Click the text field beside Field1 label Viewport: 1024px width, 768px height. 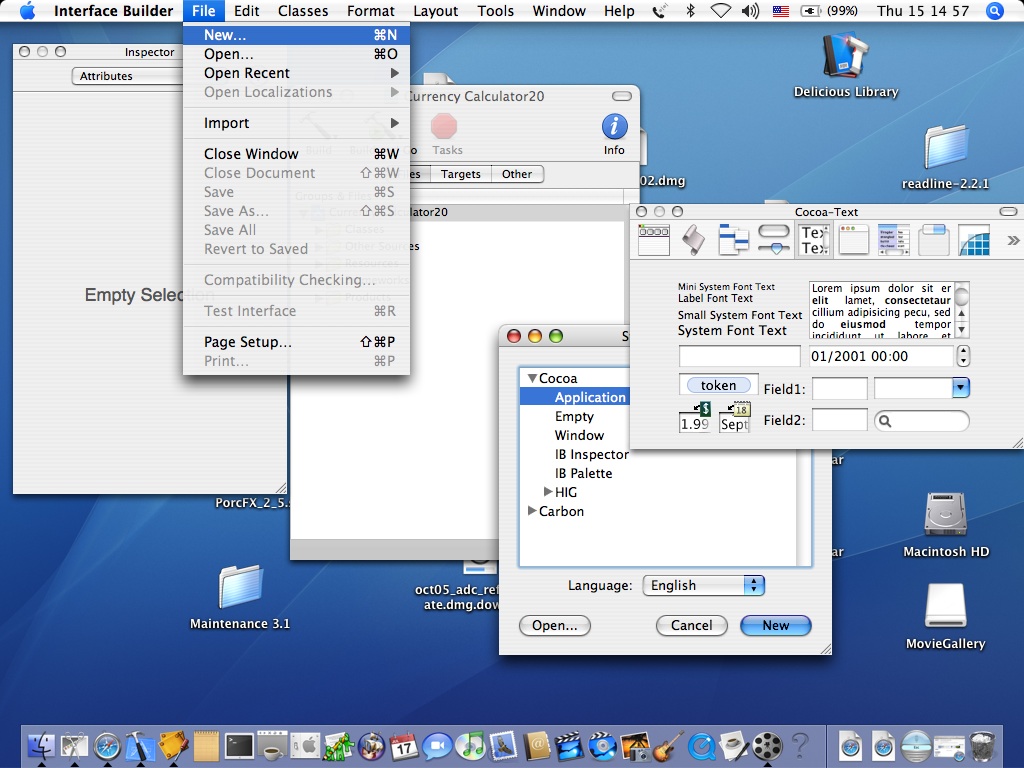coord(839,389)
